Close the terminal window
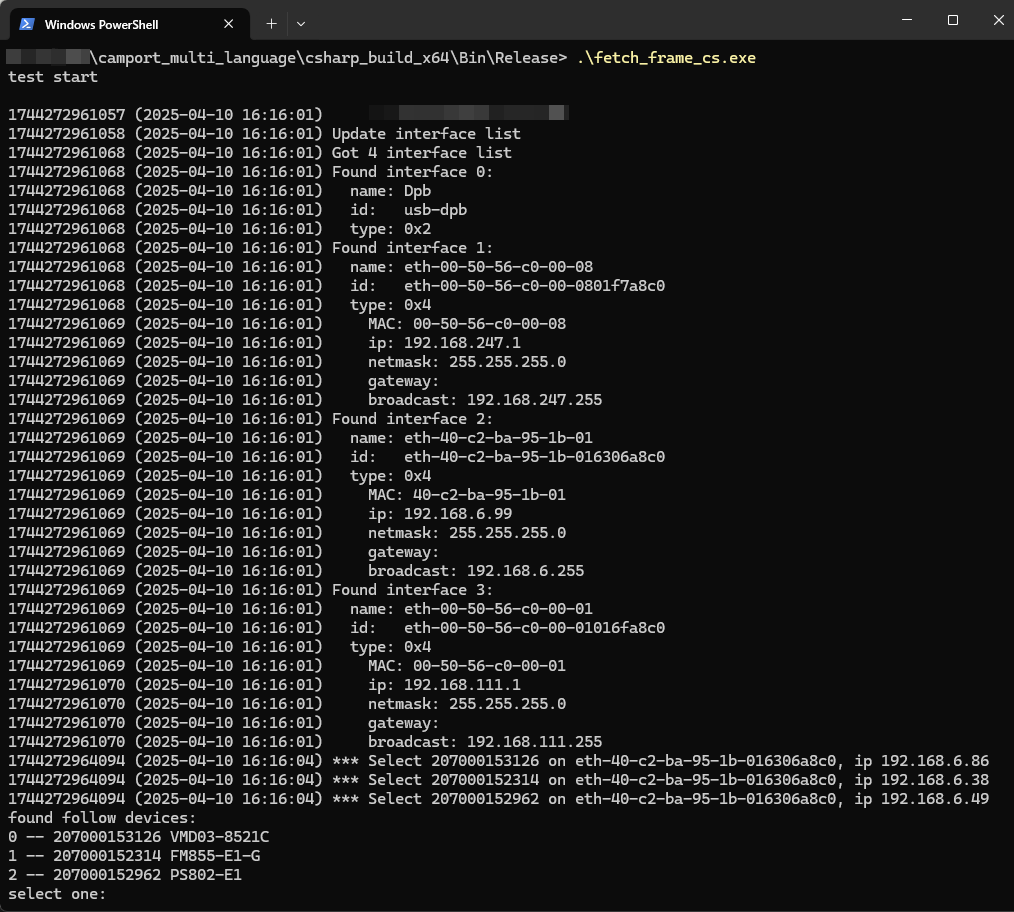Image resolution: width=1014 pixels, height=912 pixels. [x=998, y=20]
